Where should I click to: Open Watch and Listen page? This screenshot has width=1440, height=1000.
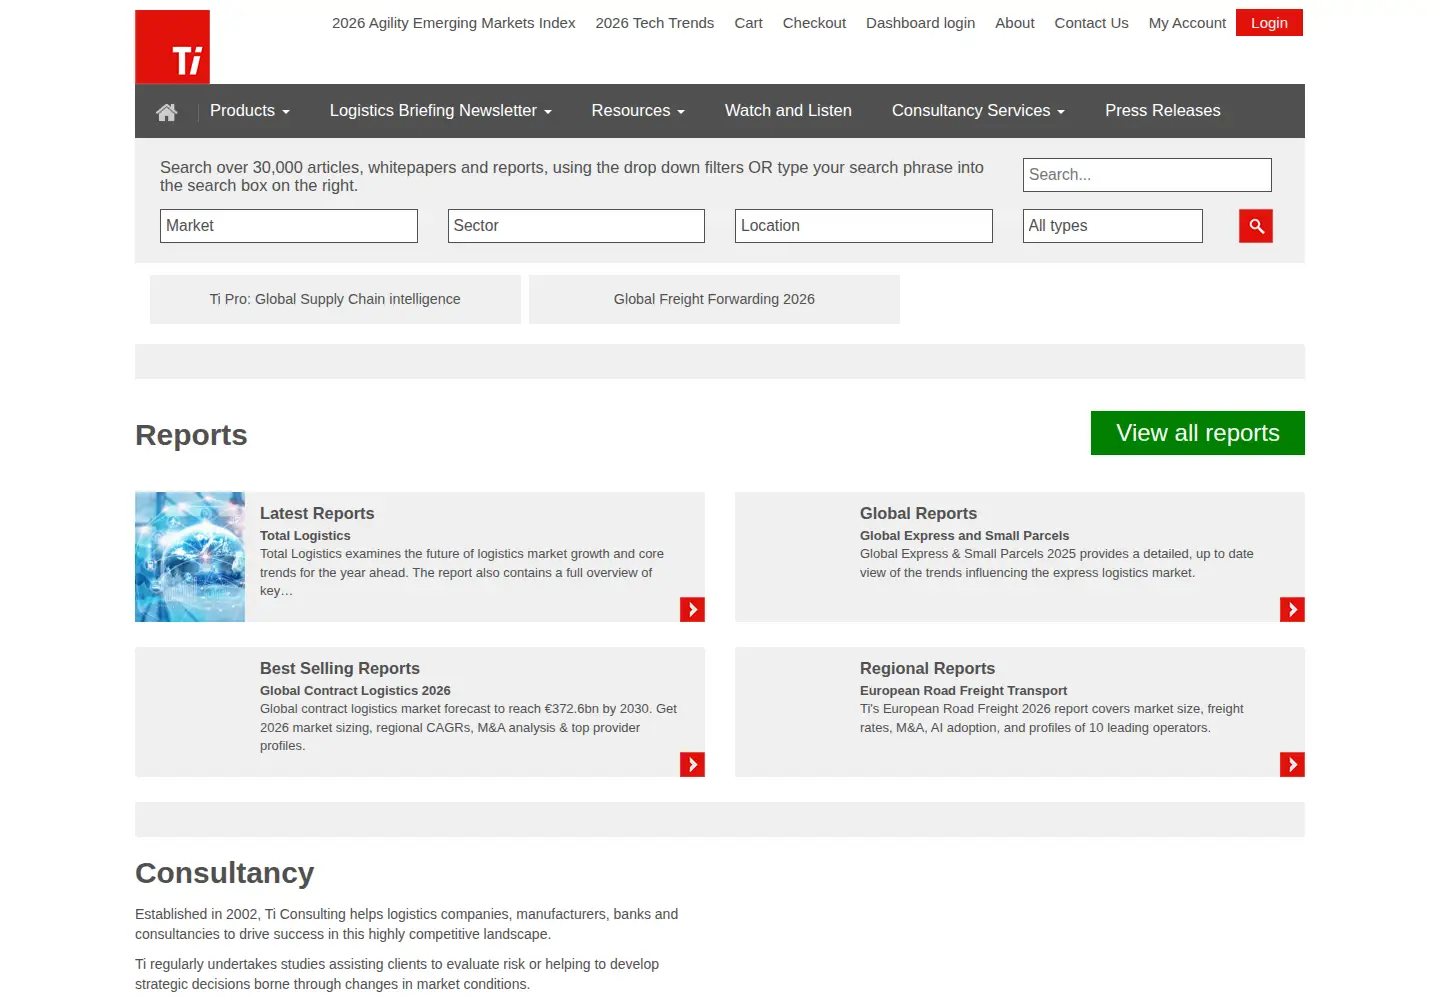pyautogui.click(x=788, y=111)
